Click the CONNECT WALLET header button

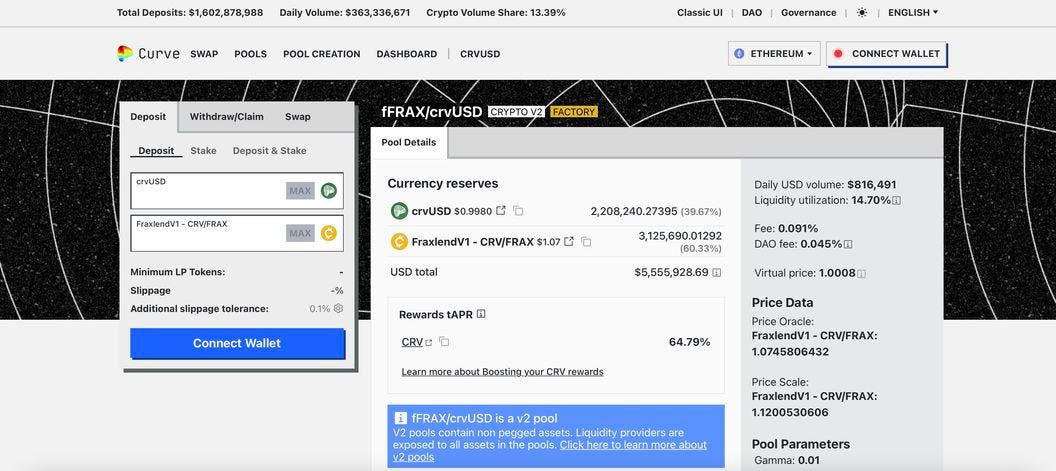pos(886,54)
